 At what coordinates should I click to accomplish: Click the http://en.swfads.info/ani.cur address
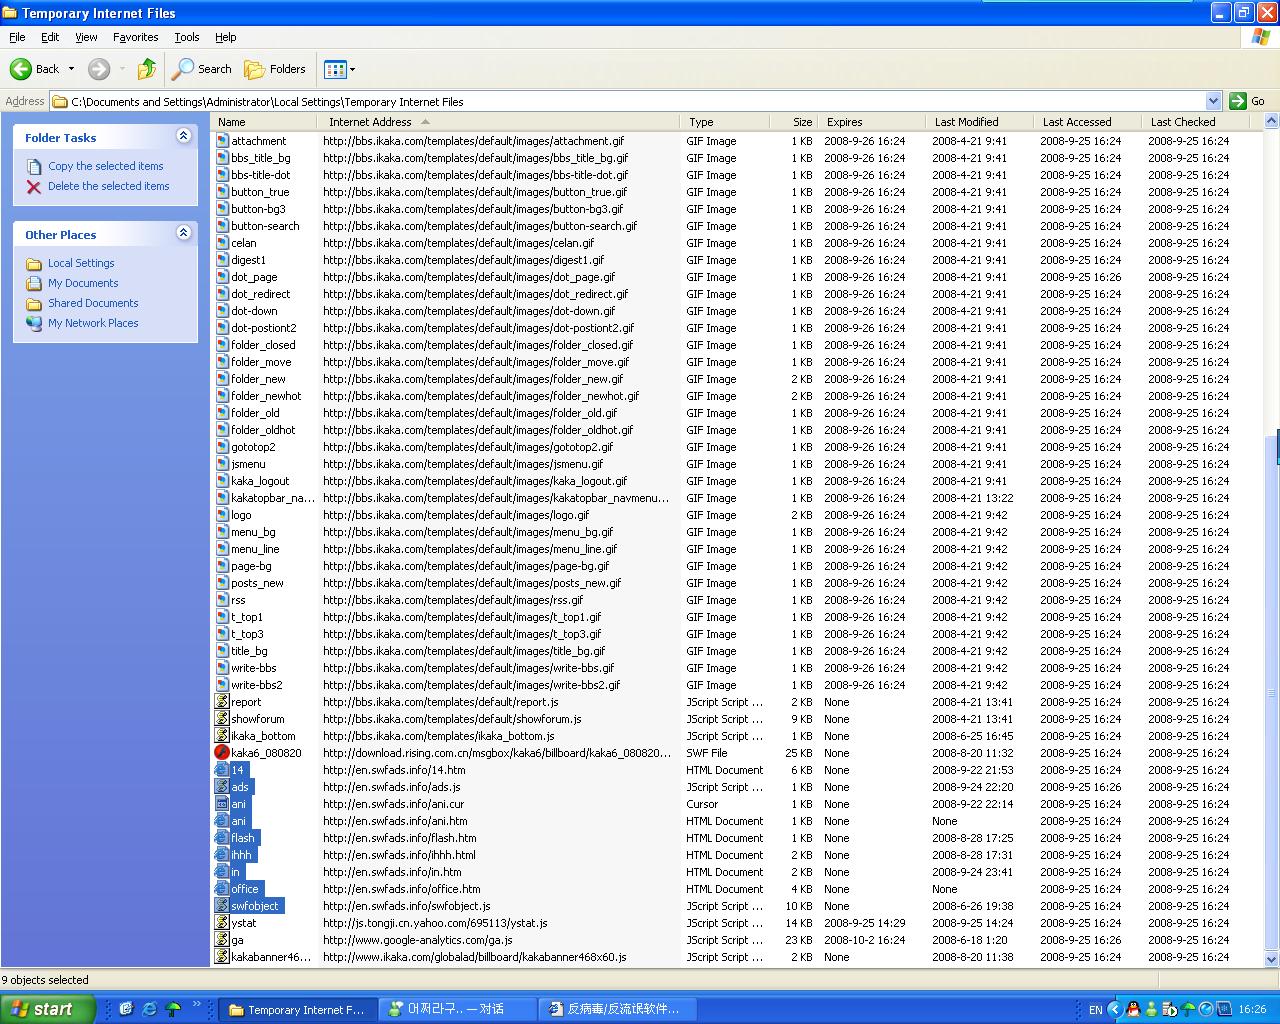click(393, 804)
